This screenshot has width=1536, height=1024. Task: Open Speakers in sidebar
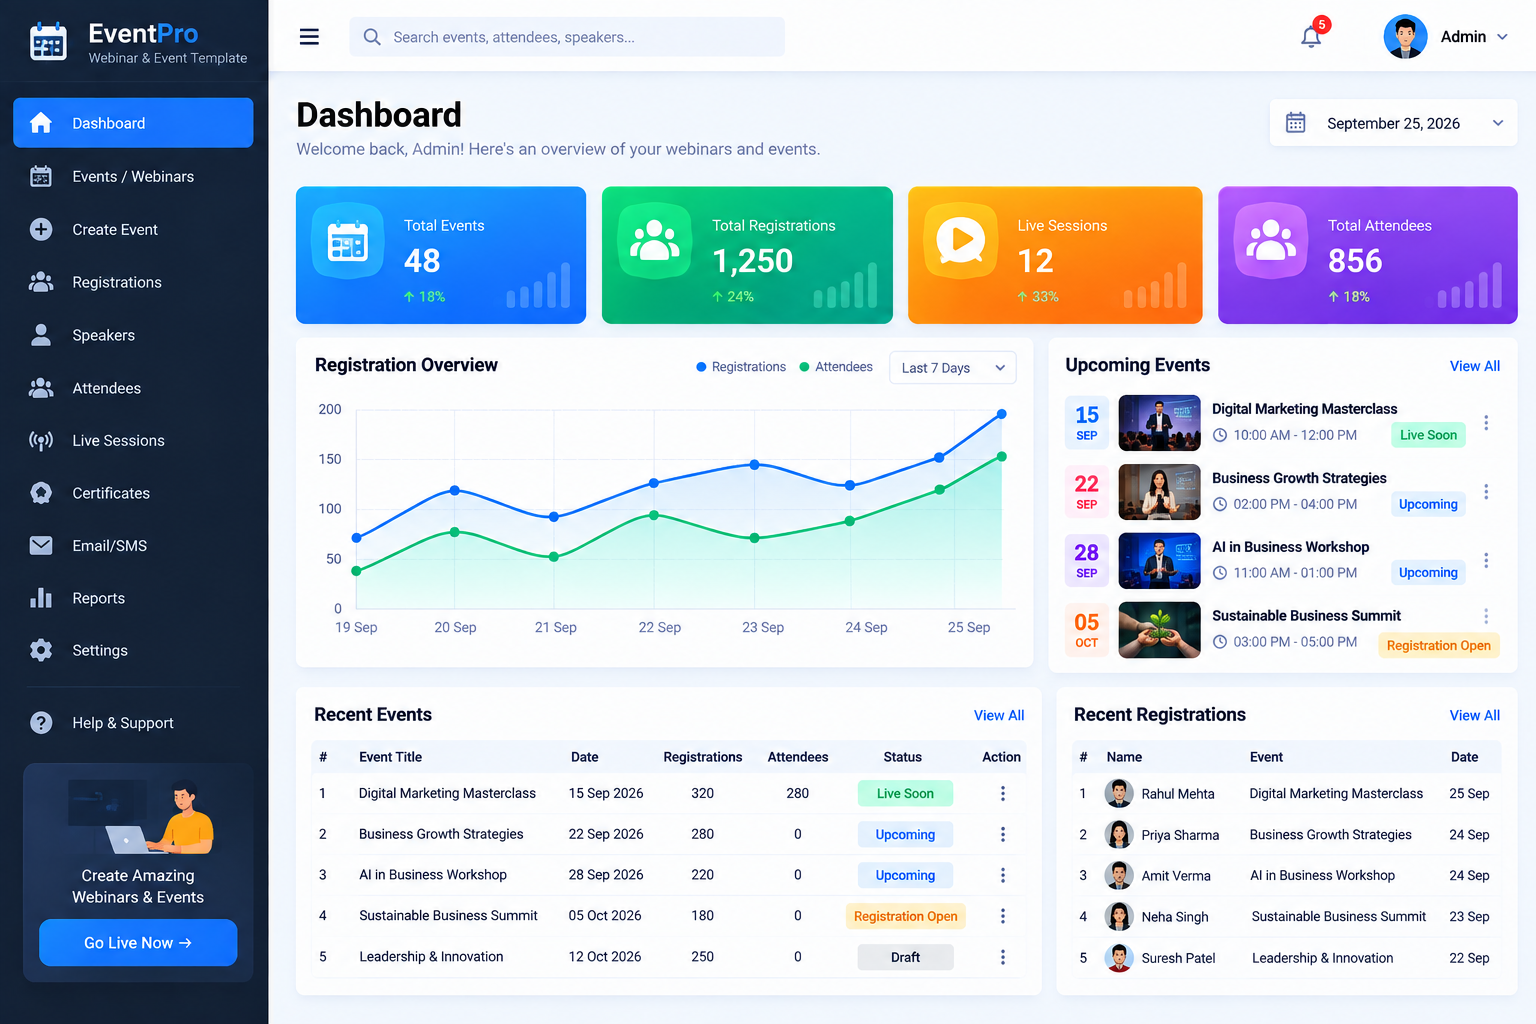tap(133, 335)
